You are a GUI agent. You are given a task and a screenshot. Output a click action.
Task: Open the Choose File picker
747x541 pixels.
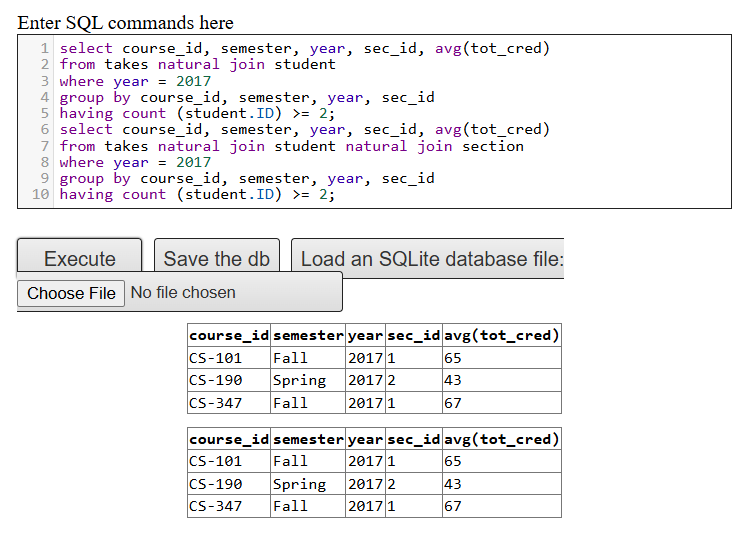(x=71, y=293)
